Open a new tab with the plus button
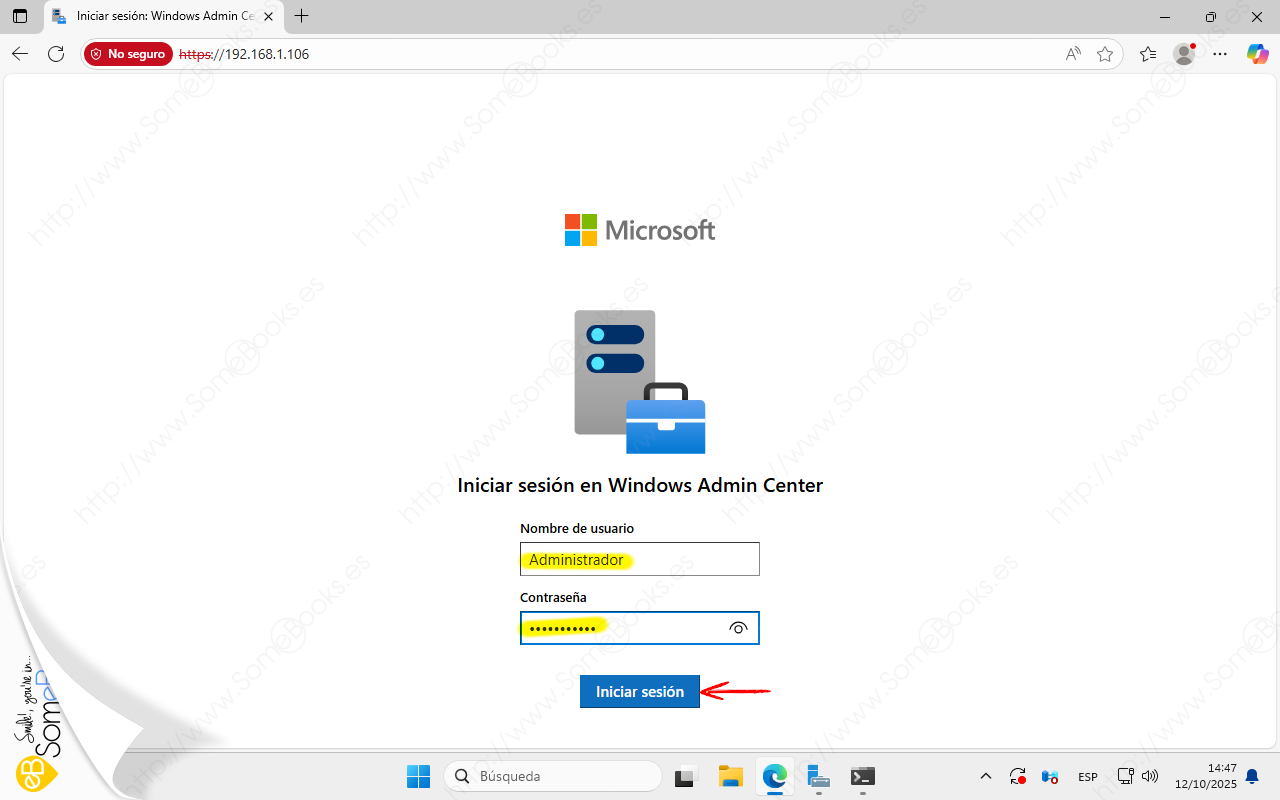This screenshot has width=1280, height=800. 301,16
